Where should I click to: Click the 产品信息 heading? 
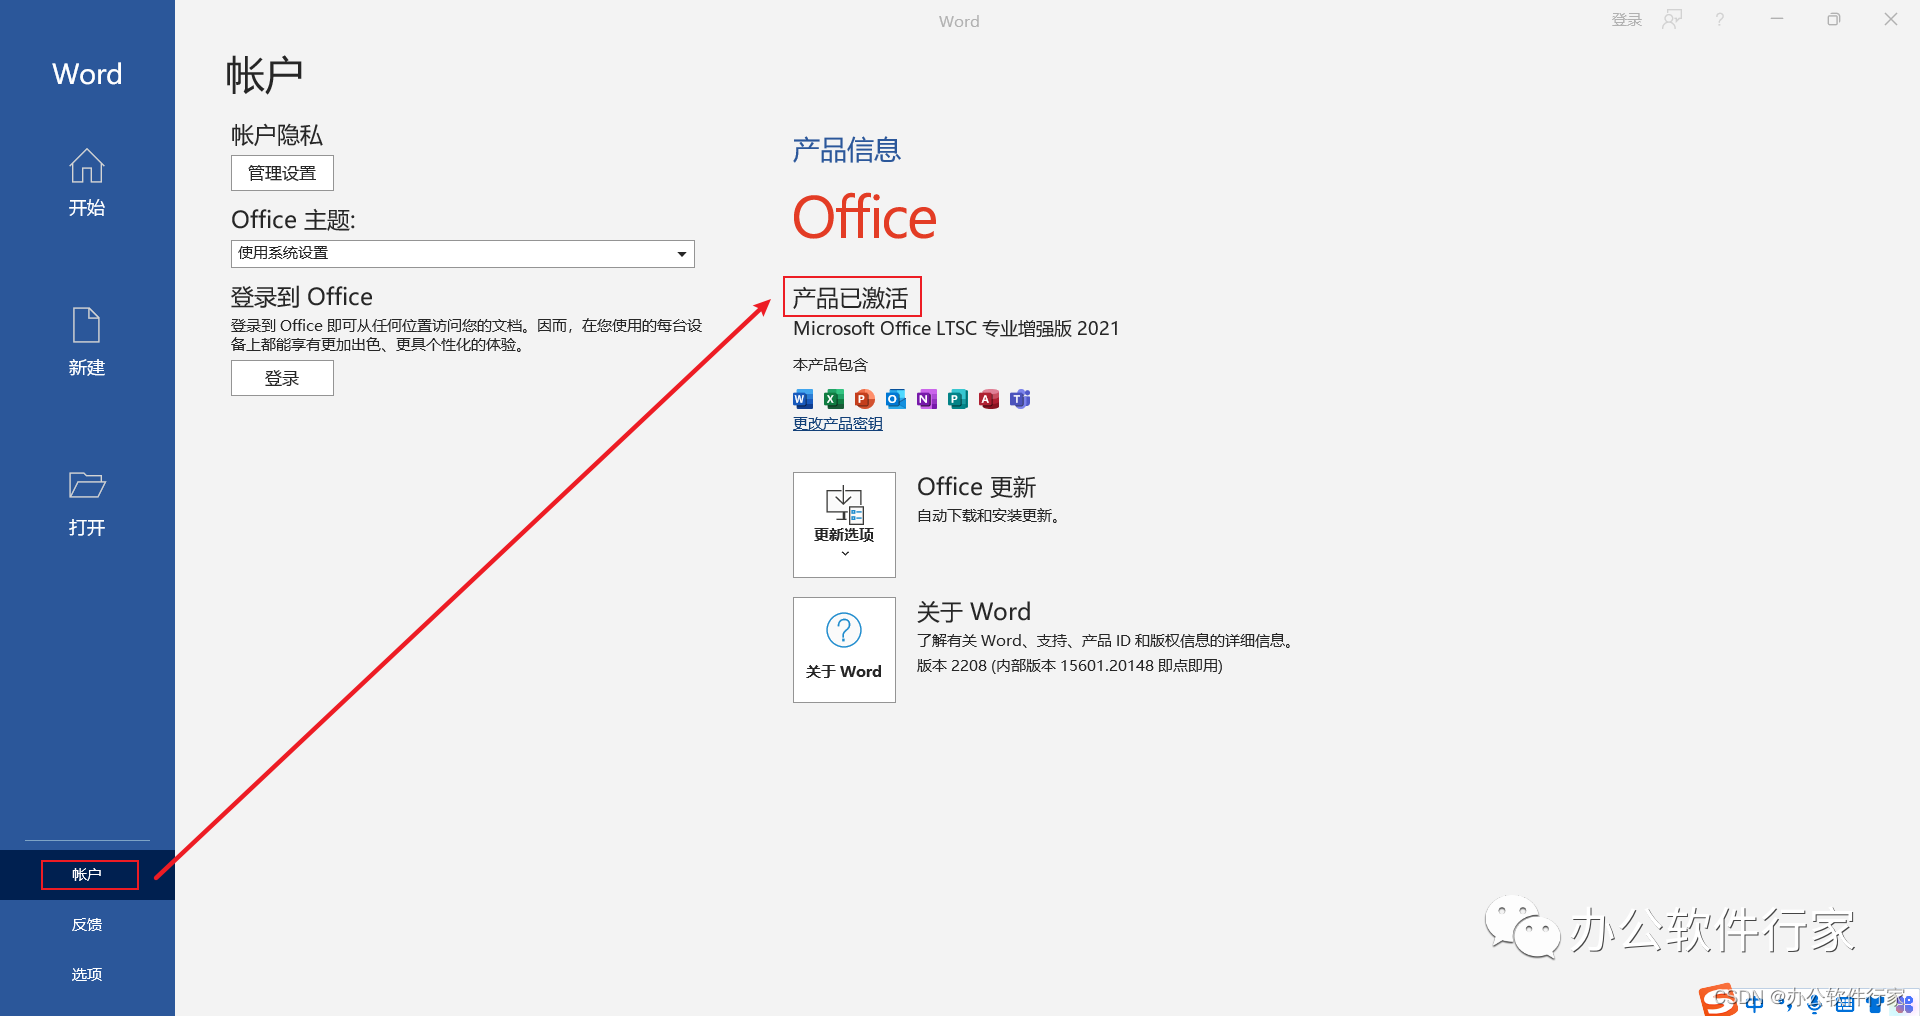click(847, 150)
